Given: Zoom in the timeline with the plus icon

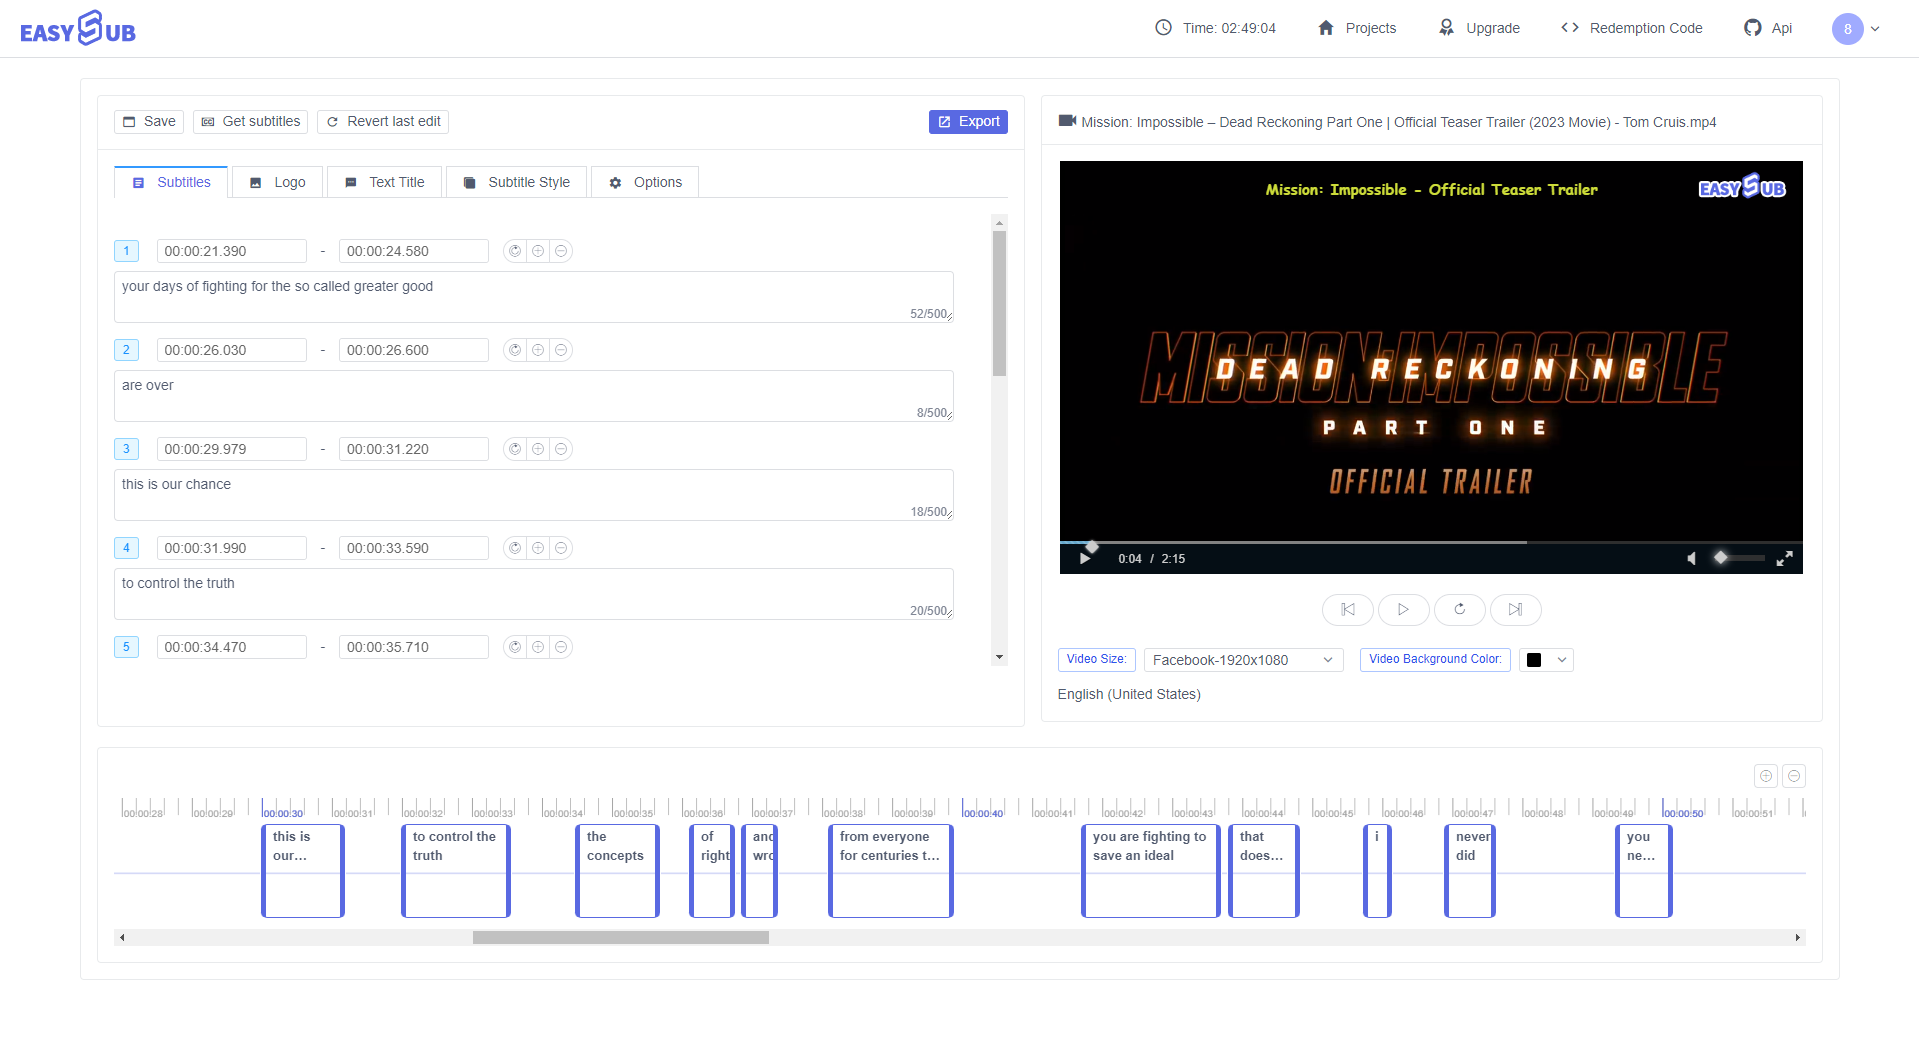Looking at the screenshot, I should click(1766, 776).
